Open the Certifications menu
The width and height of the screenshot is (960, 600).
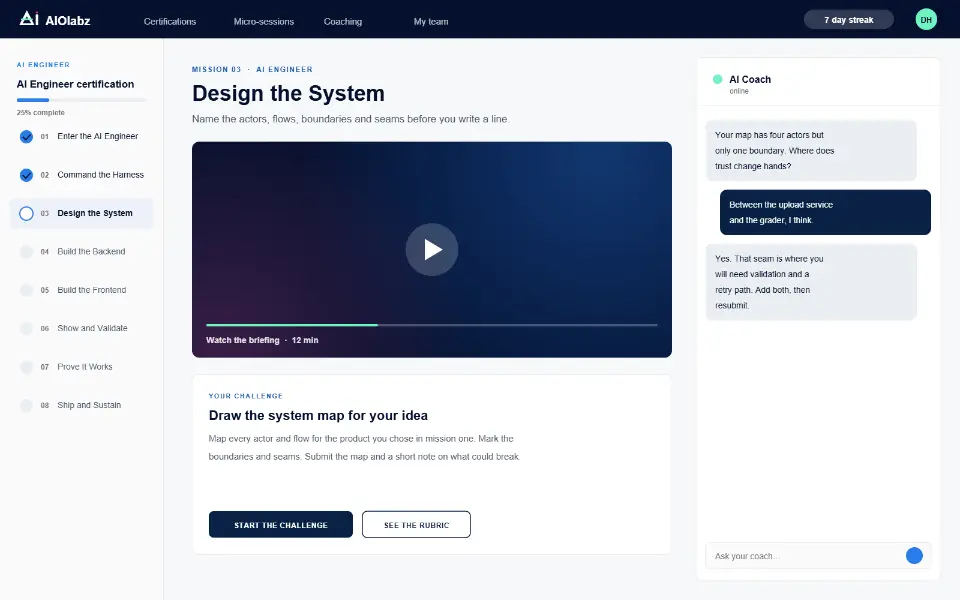pos(170,21)
